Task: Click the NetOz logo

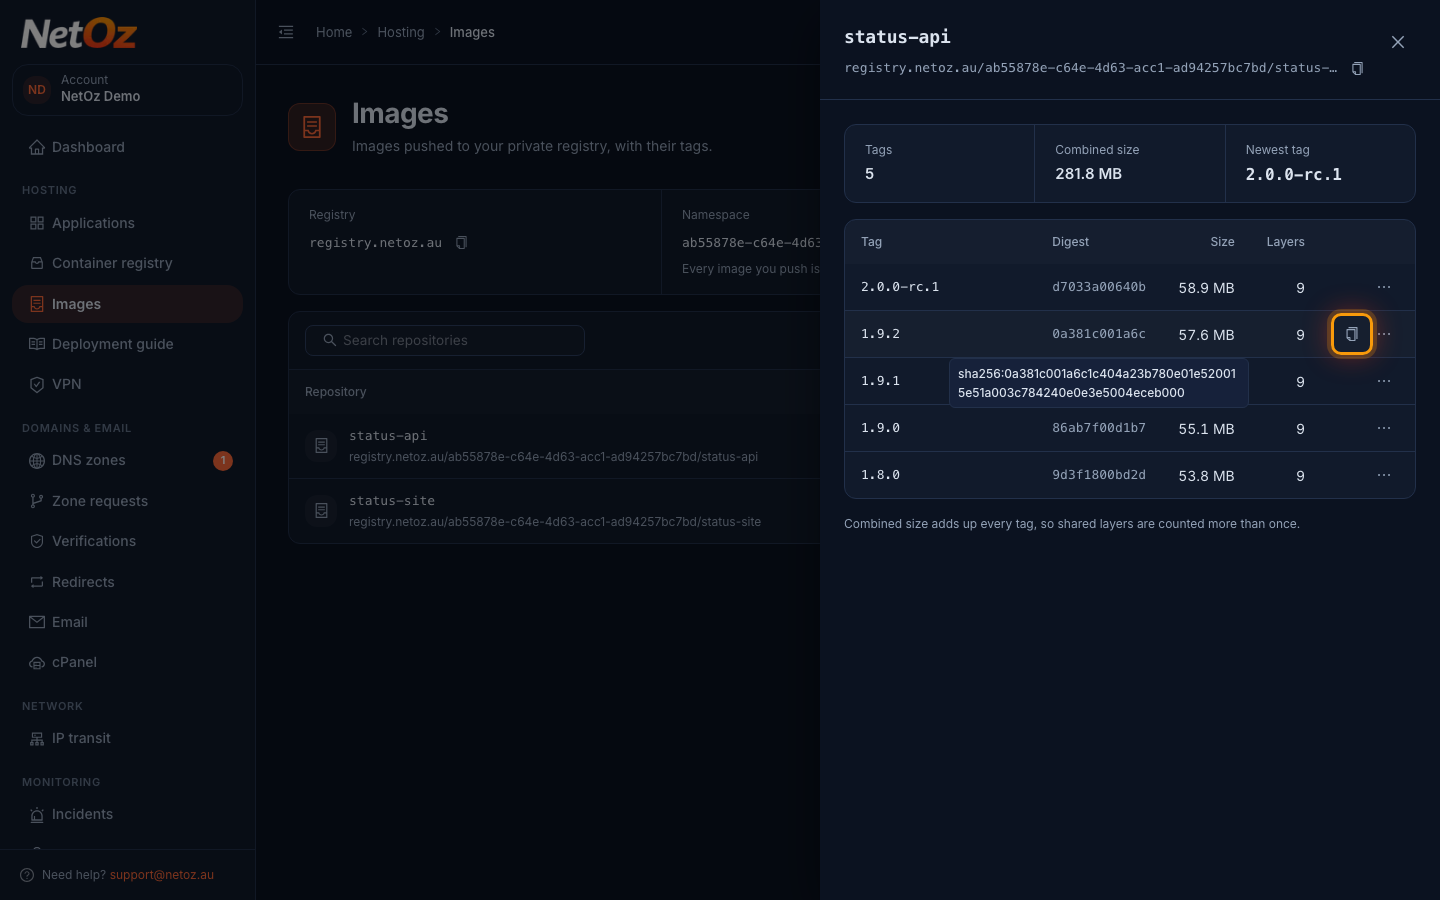Action: (79, 34)
